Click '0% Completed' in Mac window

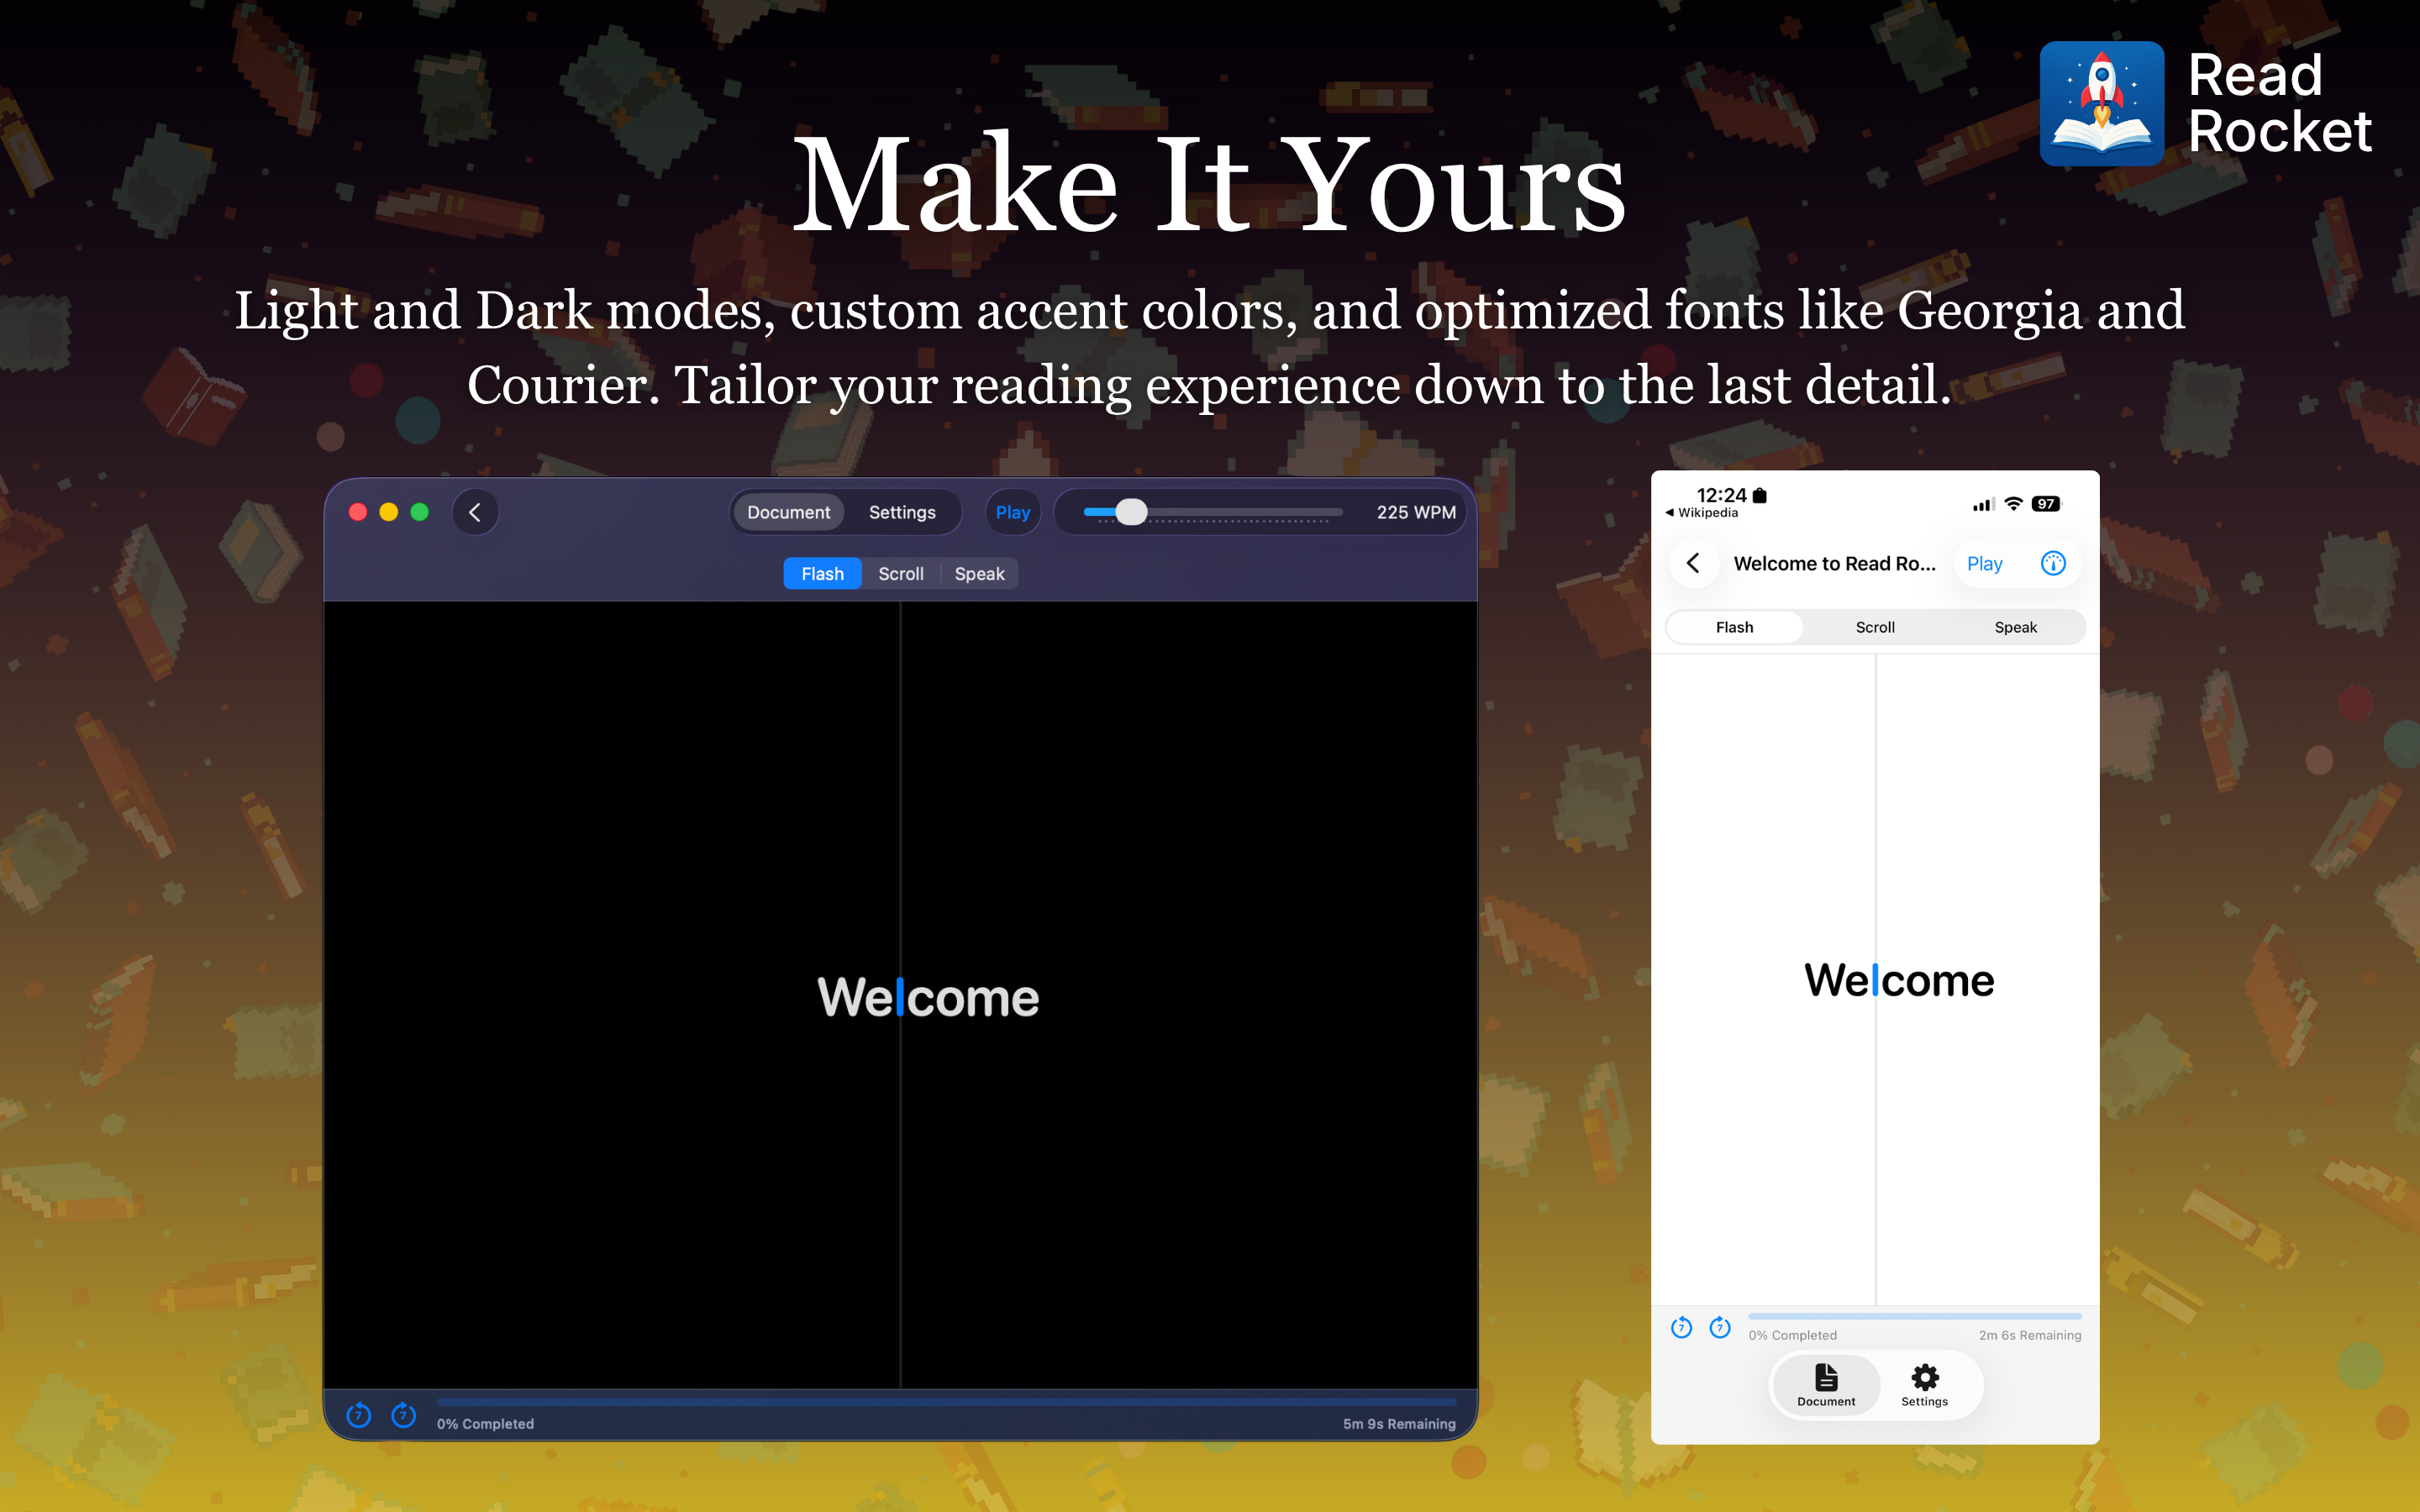[x=485, y=1424]
